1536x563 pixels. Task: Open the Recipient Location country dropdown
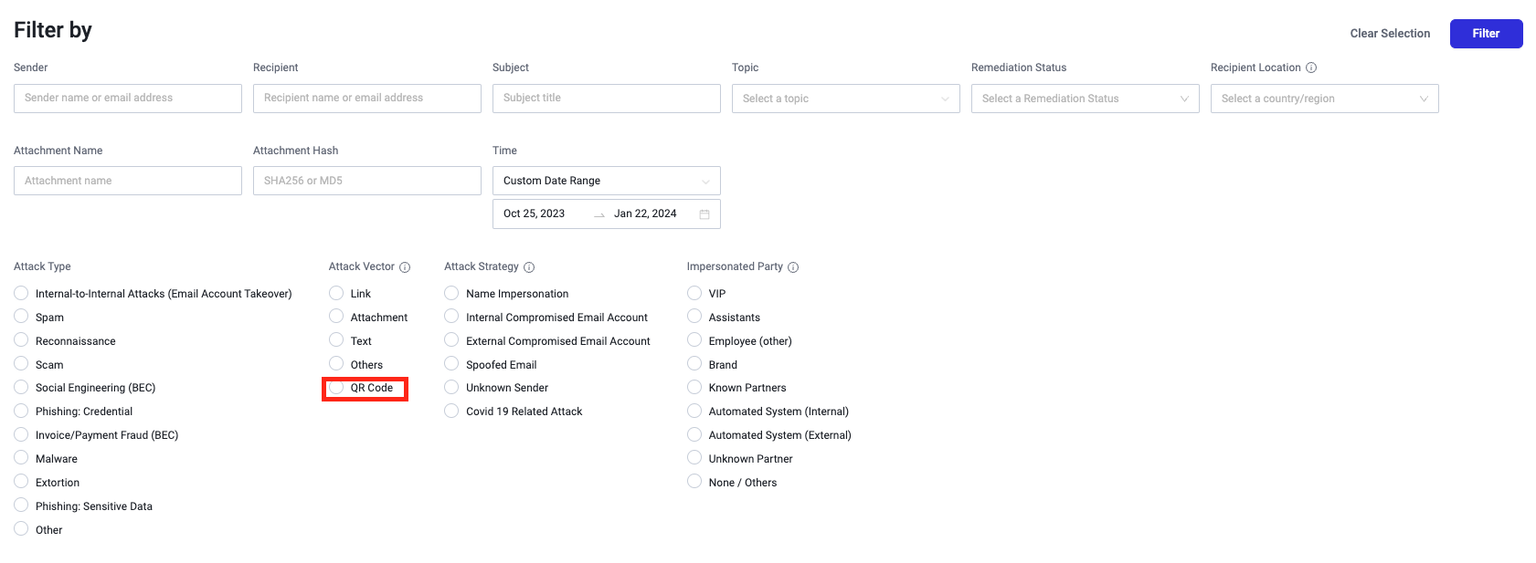(1324, 99)
